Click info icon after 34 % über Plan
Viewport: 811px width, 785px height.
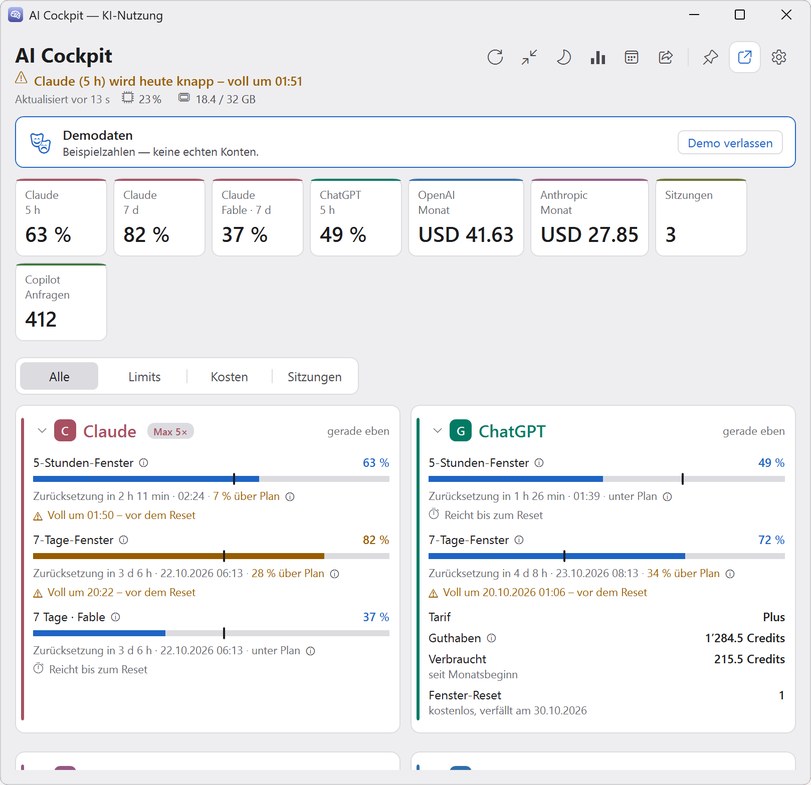pos(730,573)
